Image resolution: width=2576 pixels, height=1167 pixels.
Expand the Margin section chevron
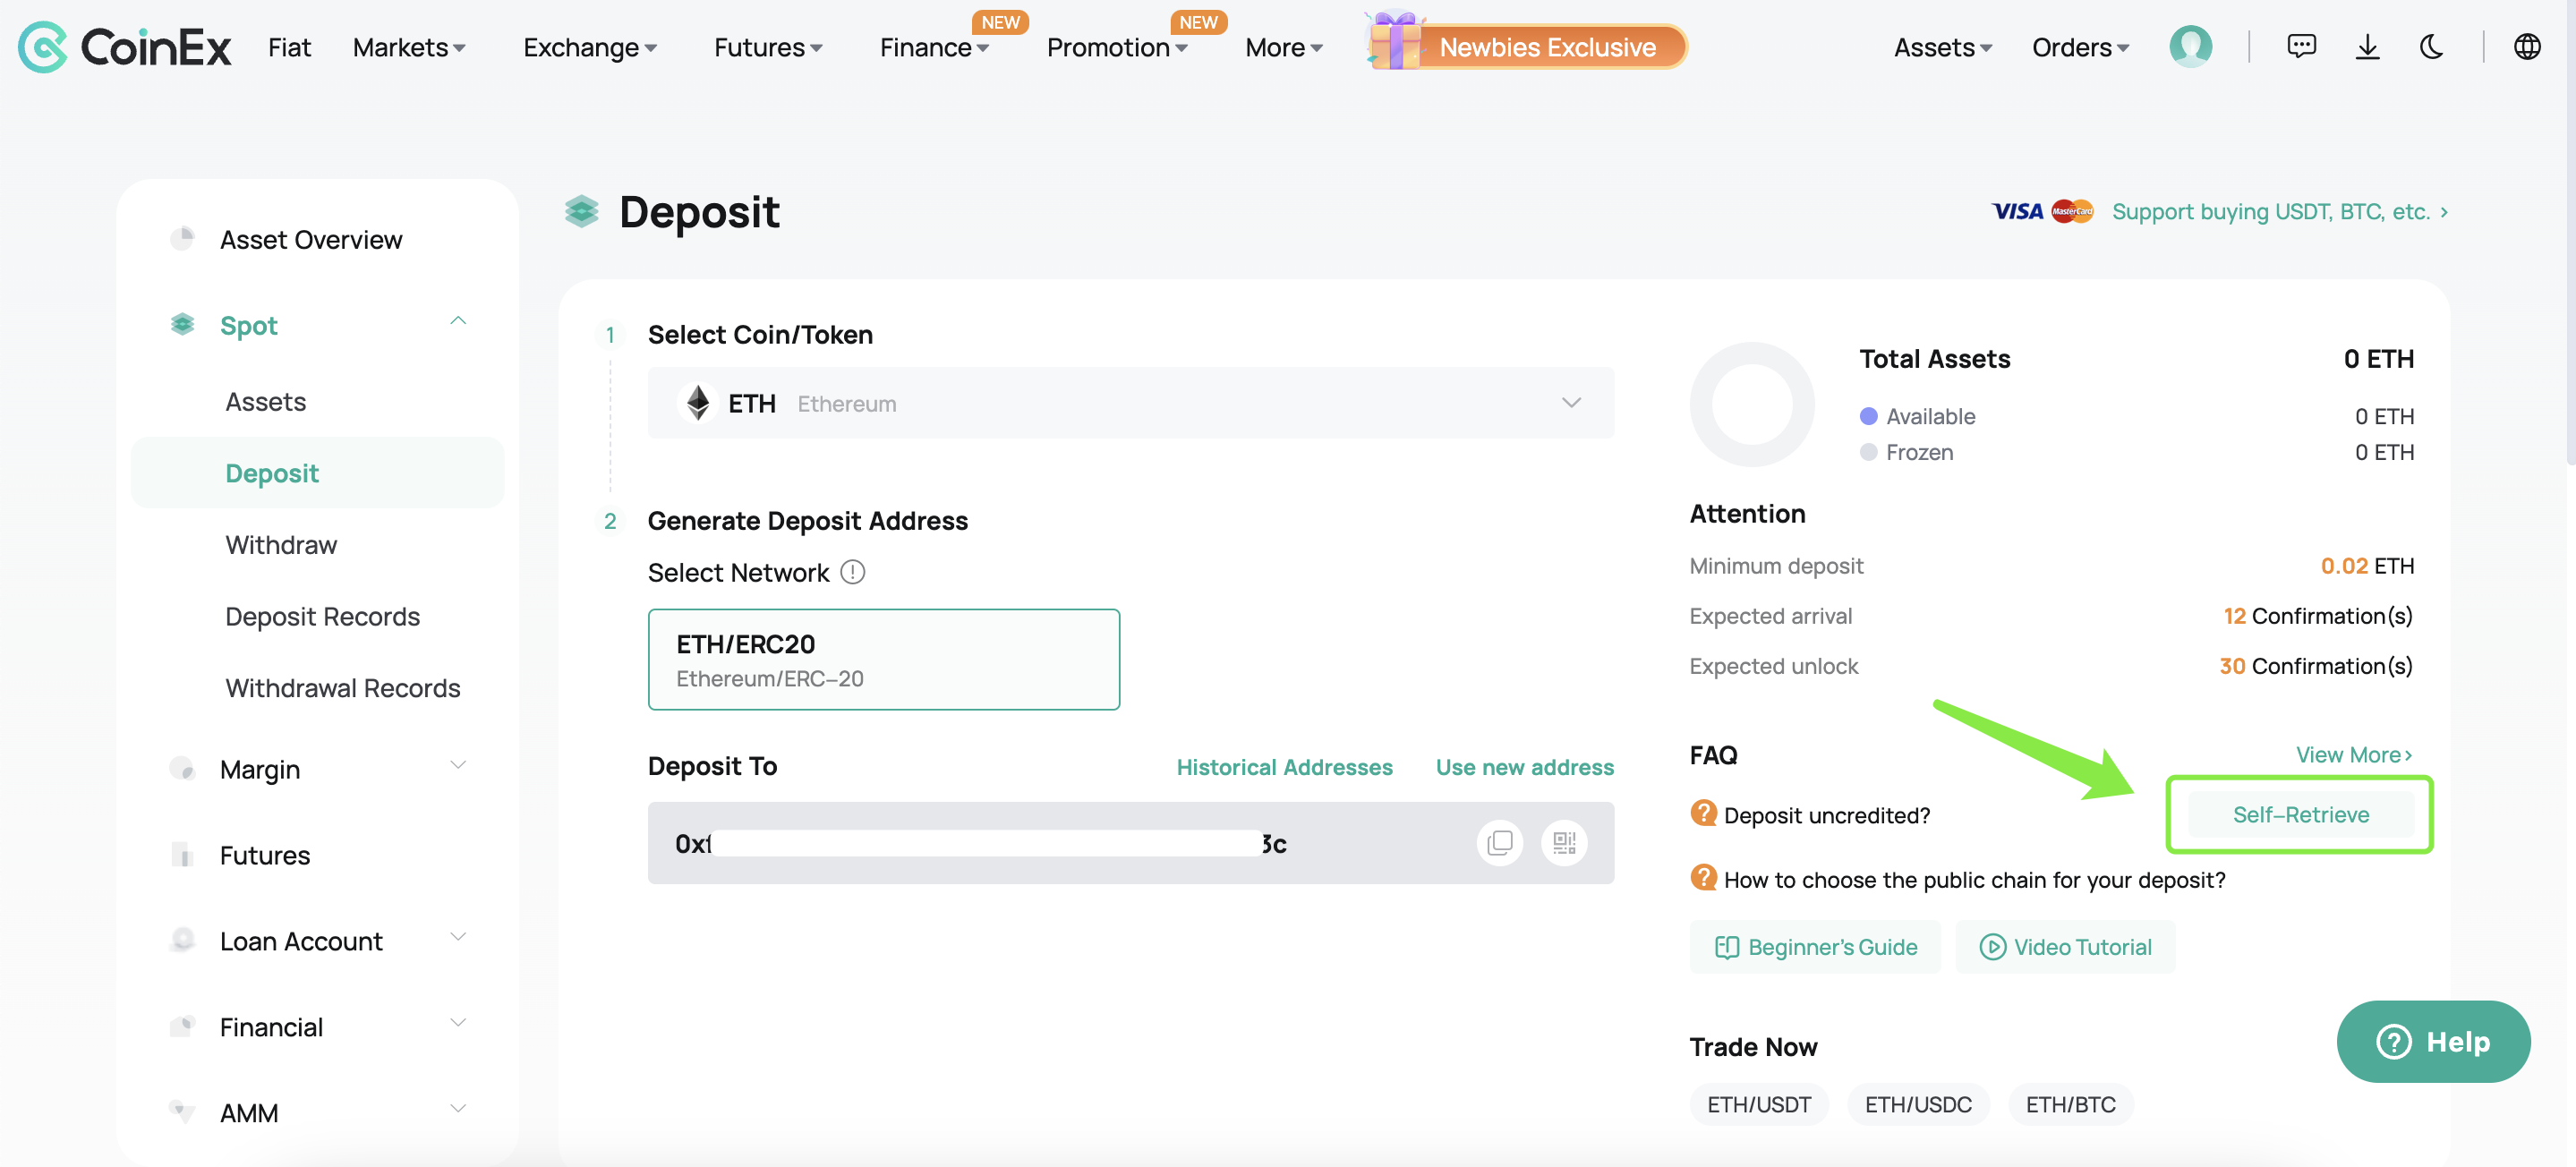(x=458, y=765)
